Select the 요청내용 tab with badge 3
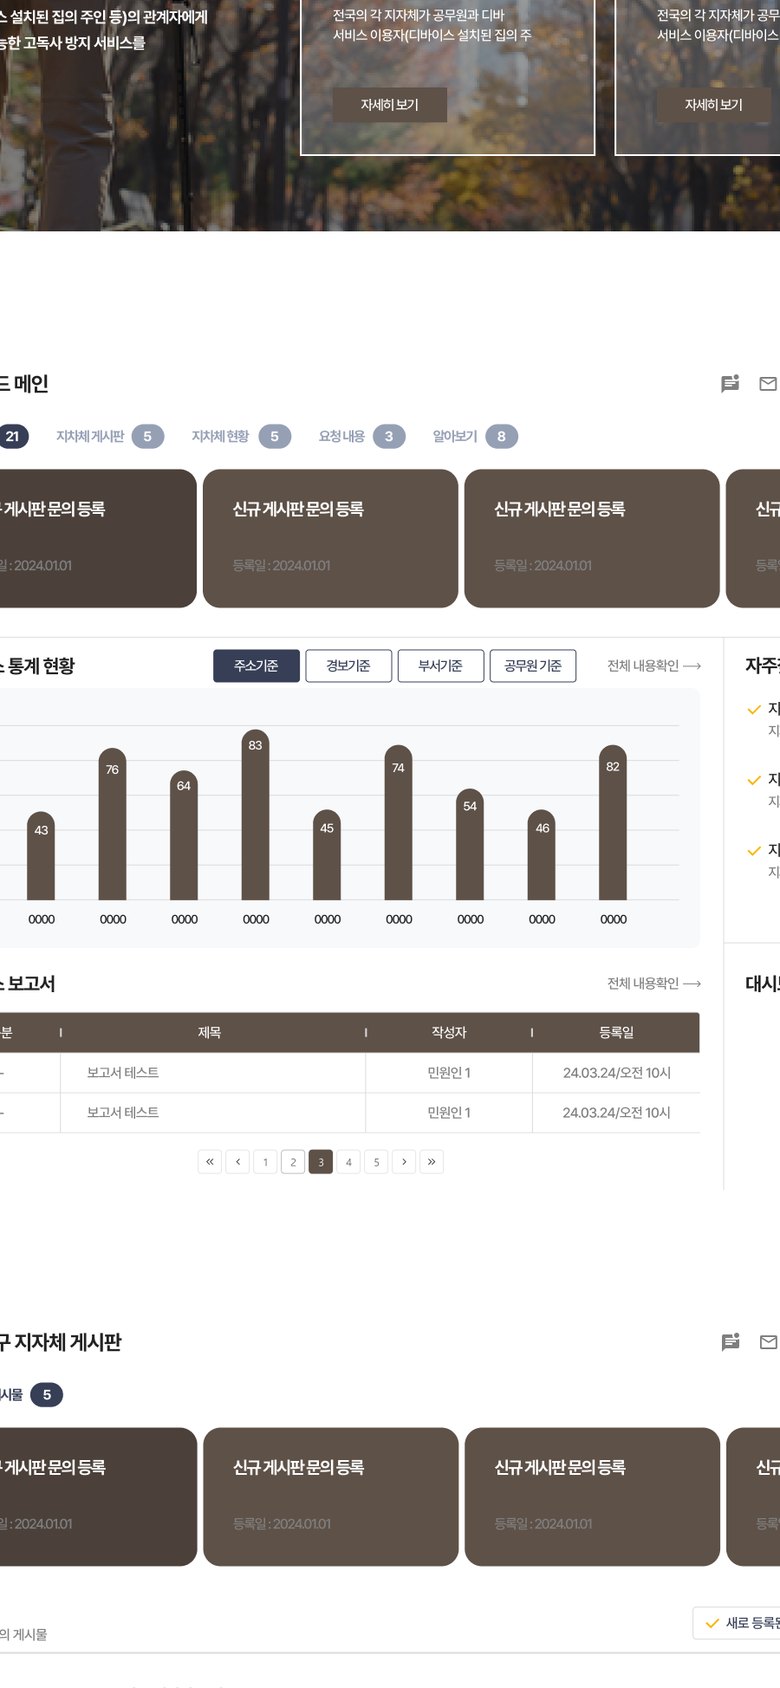Screen dimensions: 780x1688 (x=362, y=436)
